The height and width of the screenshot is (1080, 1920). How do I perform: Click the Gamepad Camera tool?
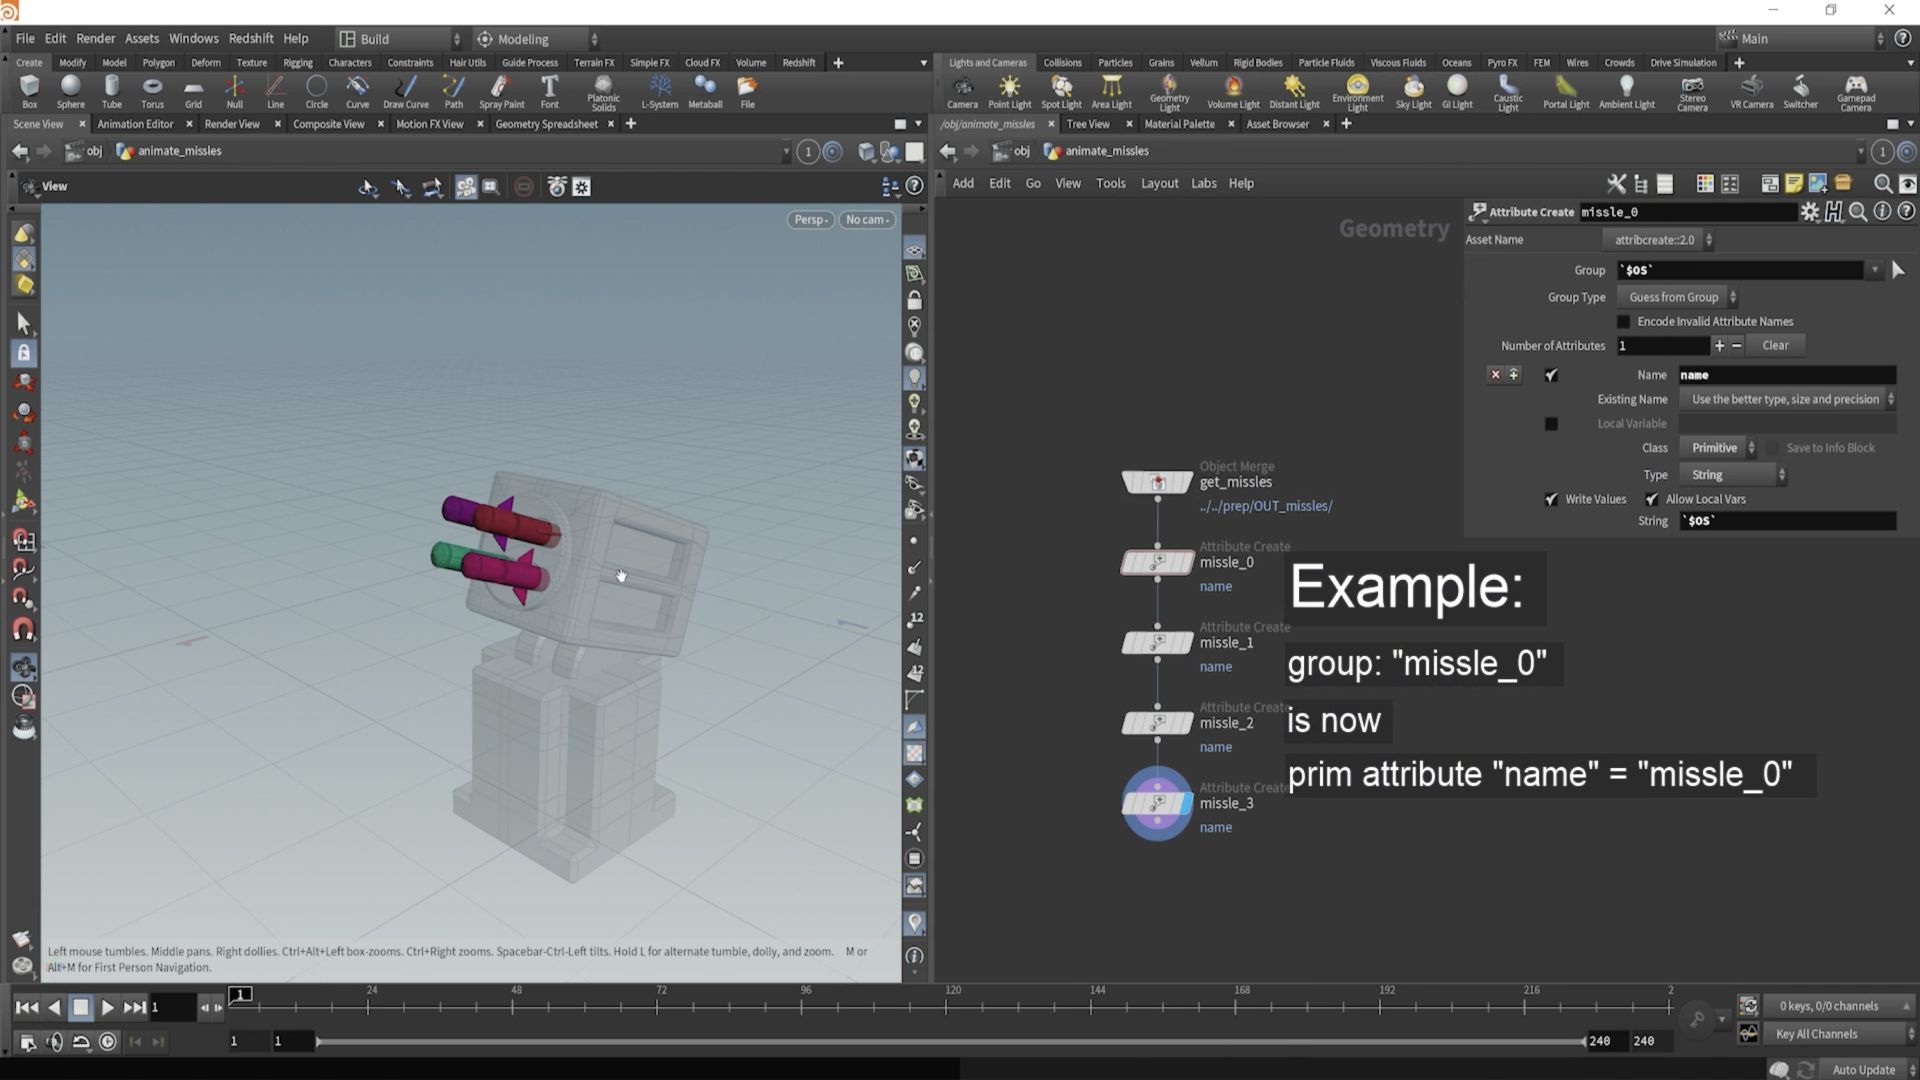pos(1855,93)
